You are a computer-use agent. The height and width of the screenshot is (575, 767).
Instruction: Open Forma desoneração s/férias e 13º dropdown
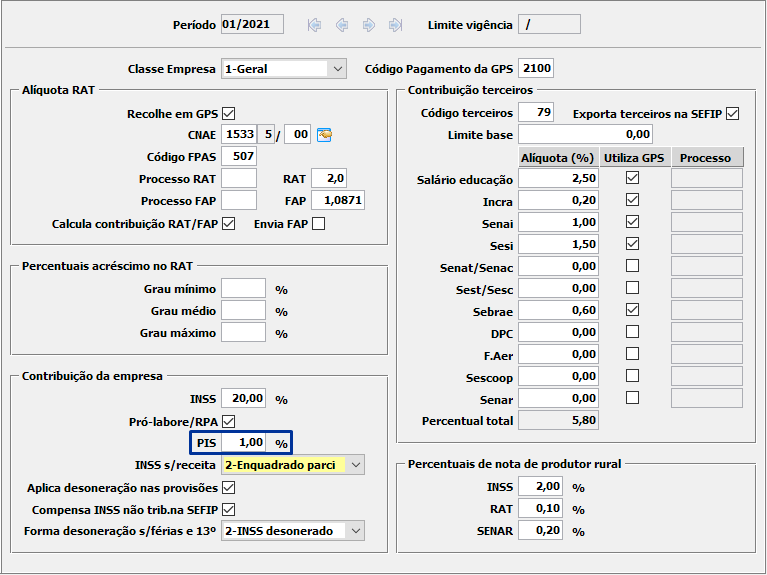(355, 530)
